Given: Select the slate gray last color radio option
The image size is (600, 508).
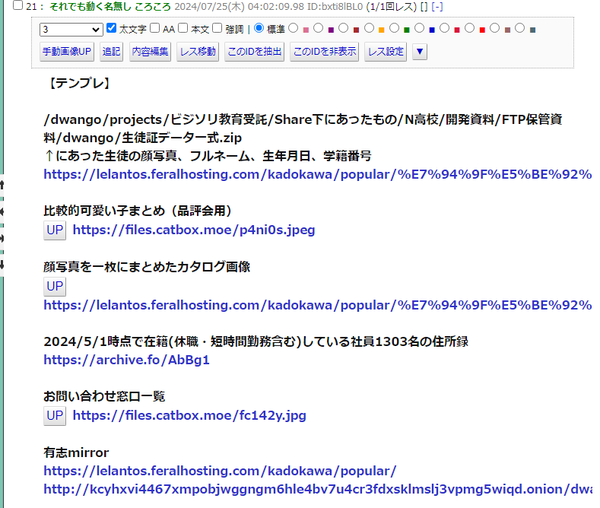Looking at the screenshot, I should pos(520,28).
